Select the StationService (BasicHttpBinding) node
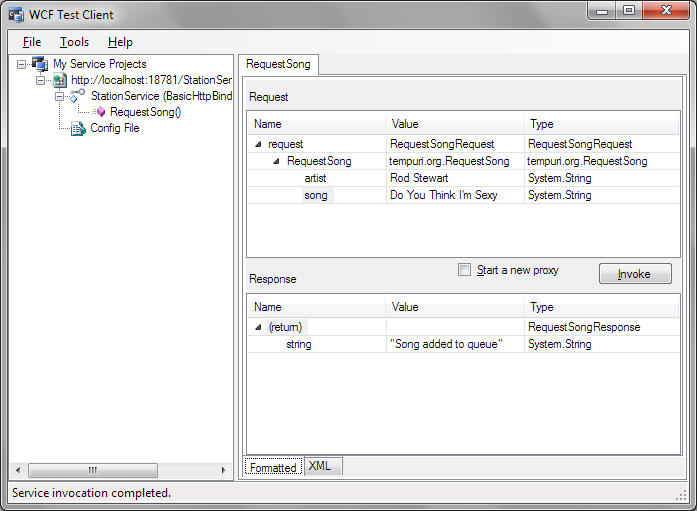 tap(161, 96)
